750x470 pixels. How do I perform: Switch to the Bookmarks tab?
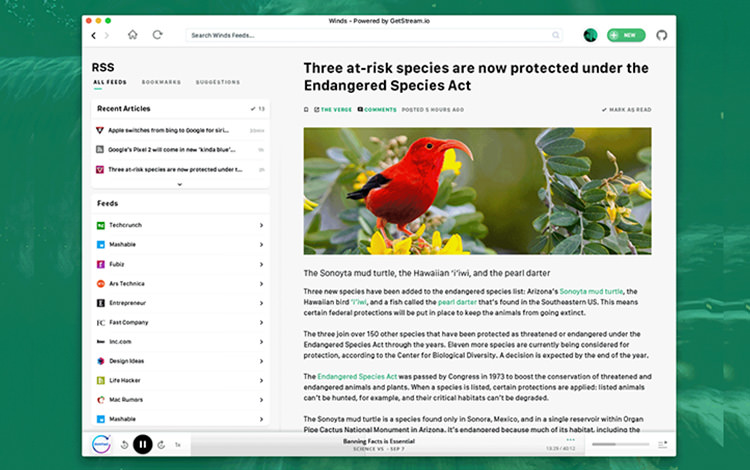[161, 82]
